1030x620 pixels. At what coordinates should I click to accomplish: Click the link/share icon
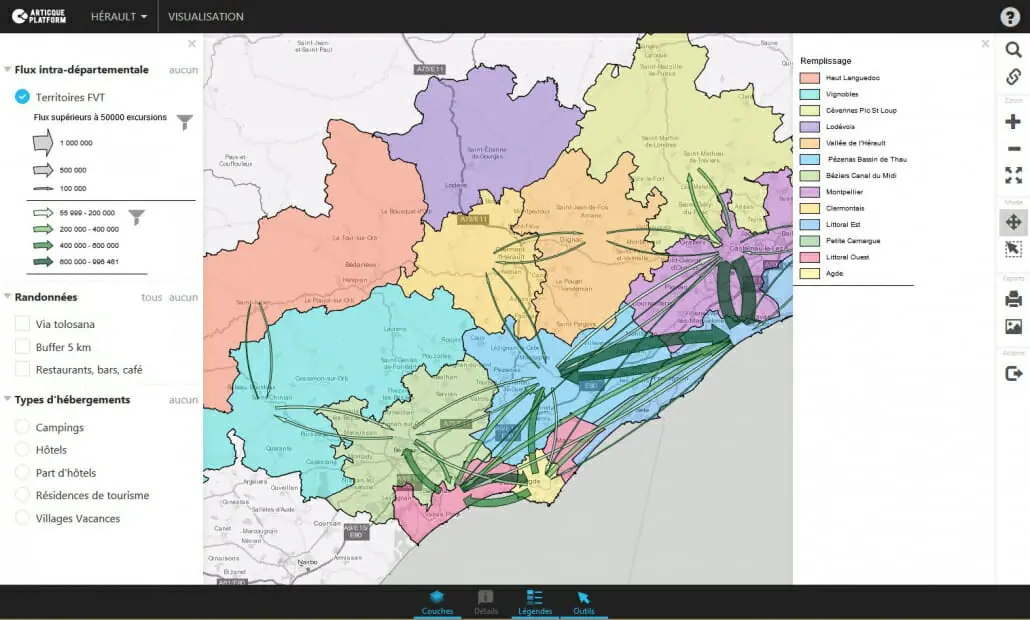tap(1013, 77)
